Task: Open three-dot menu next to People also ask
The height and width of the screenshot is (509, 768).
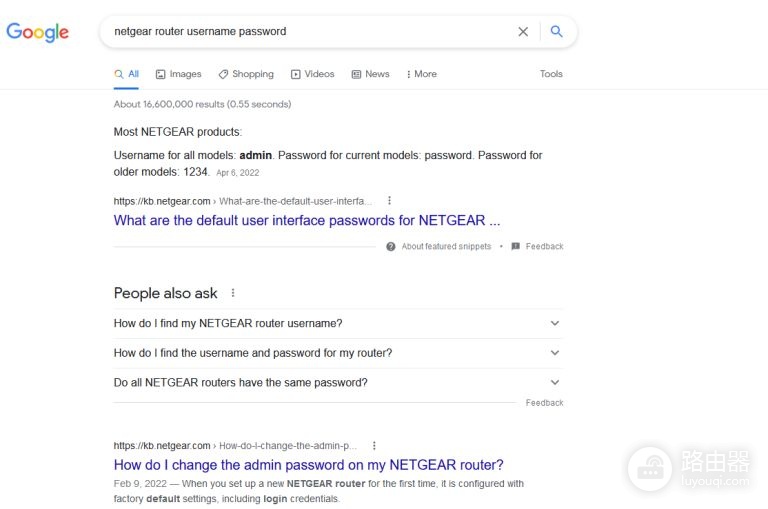Action: pyautogui.click(x=233, y=293)
